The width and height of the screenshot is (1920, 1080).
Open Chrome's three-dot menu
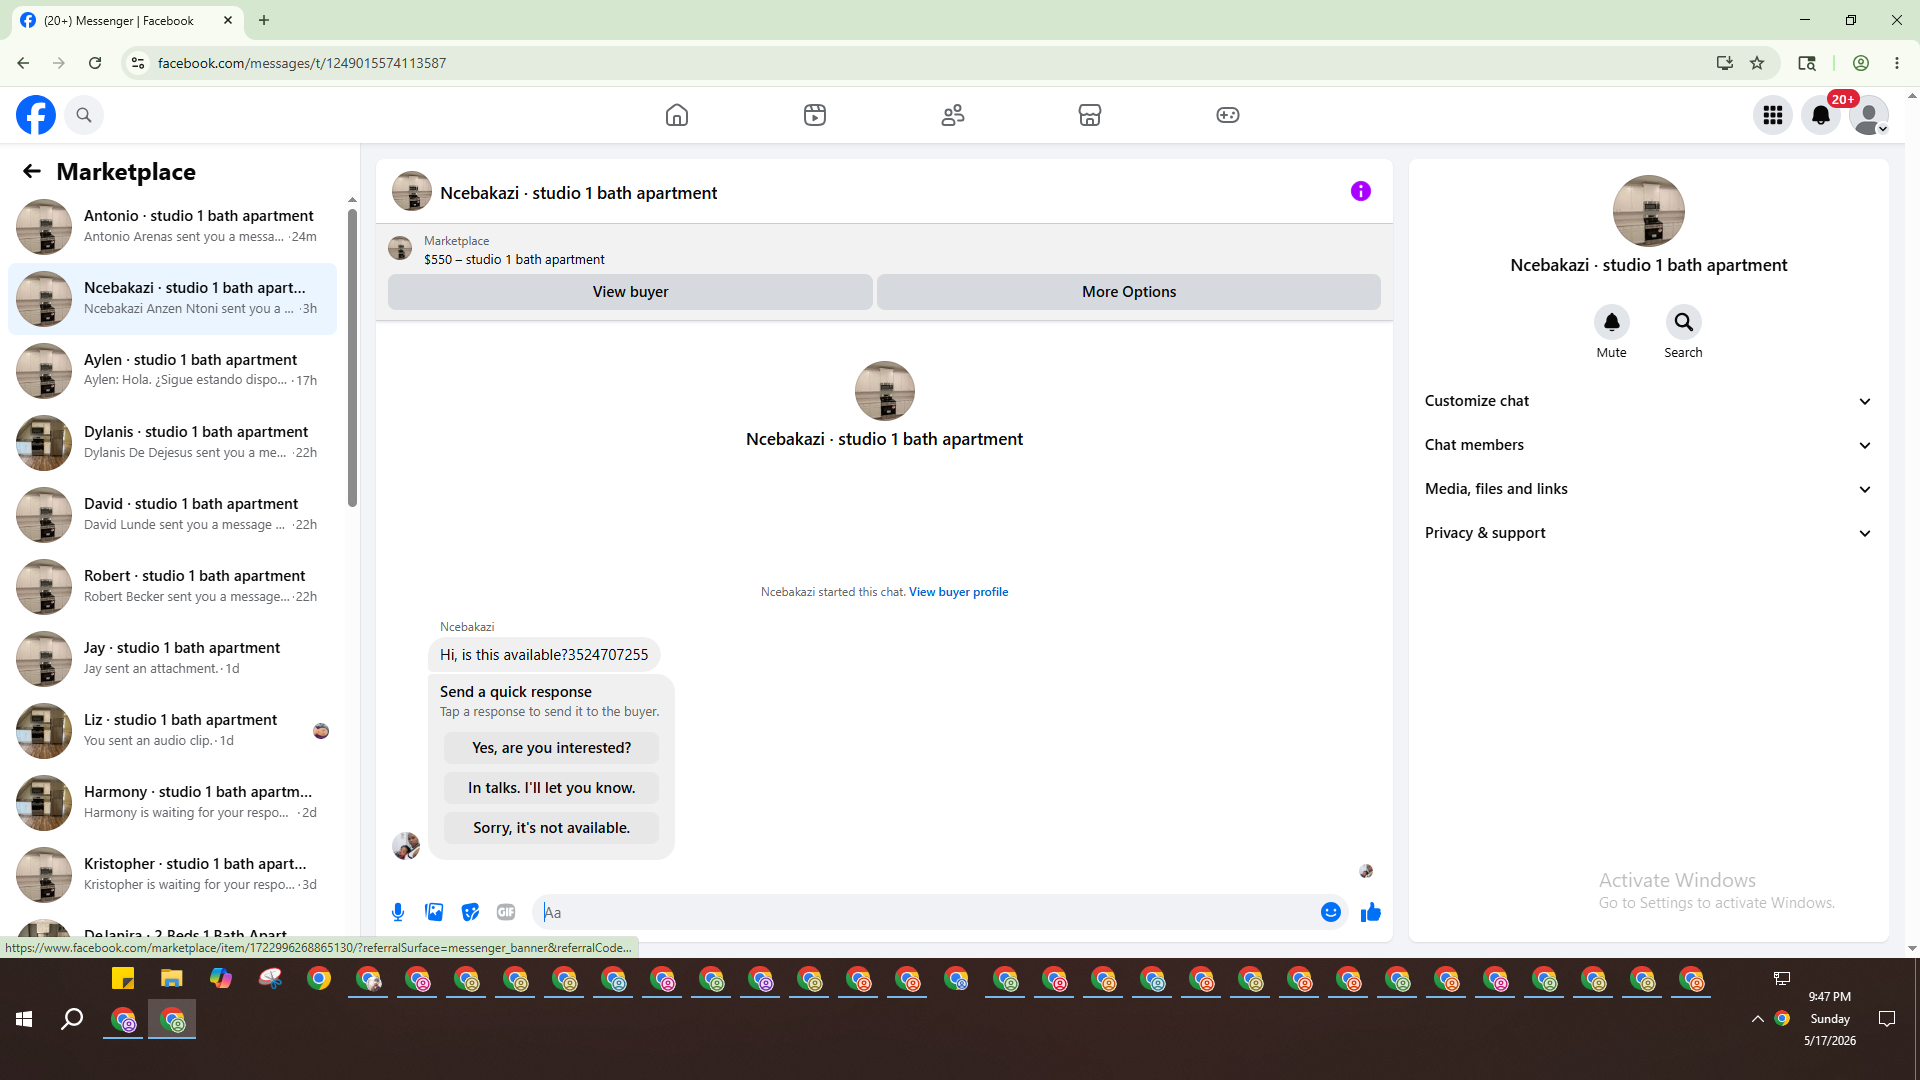click(1897, 63)
